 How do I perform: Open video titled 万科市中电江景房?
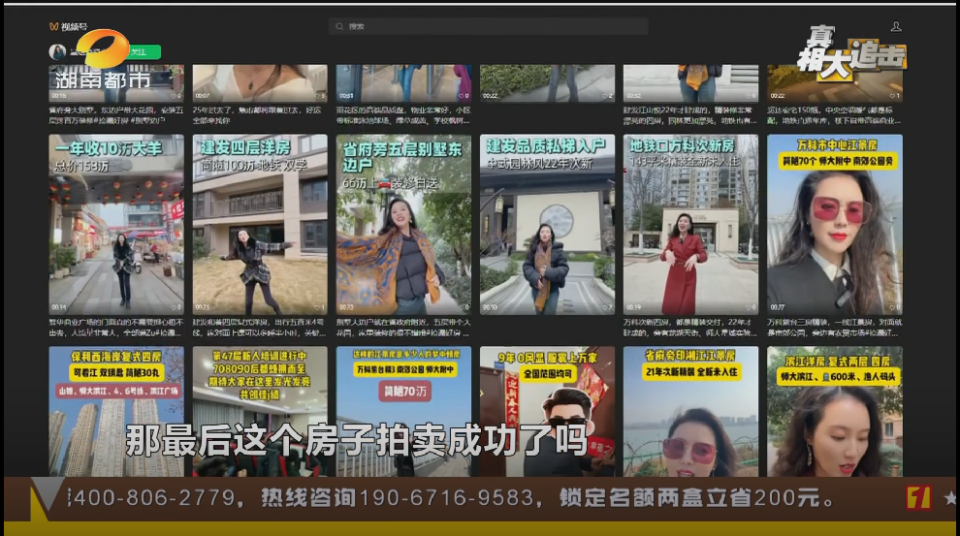click(x=834, y=224)
